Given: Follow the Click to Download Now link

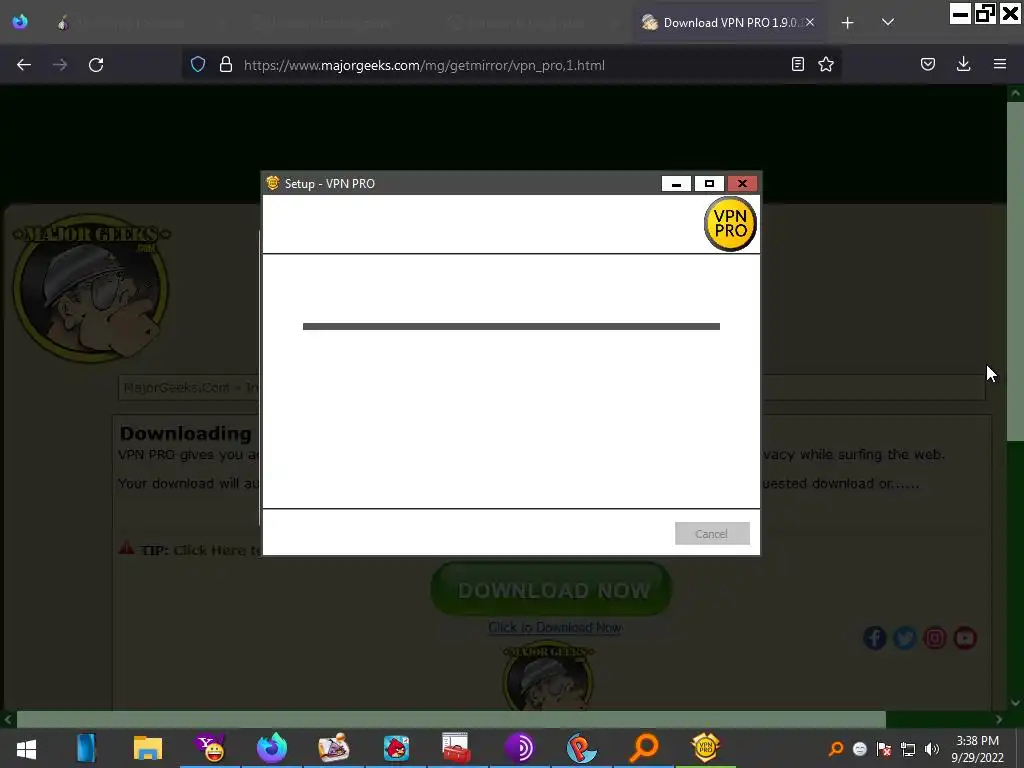Looking at the screenshot, I should (555, 628).
